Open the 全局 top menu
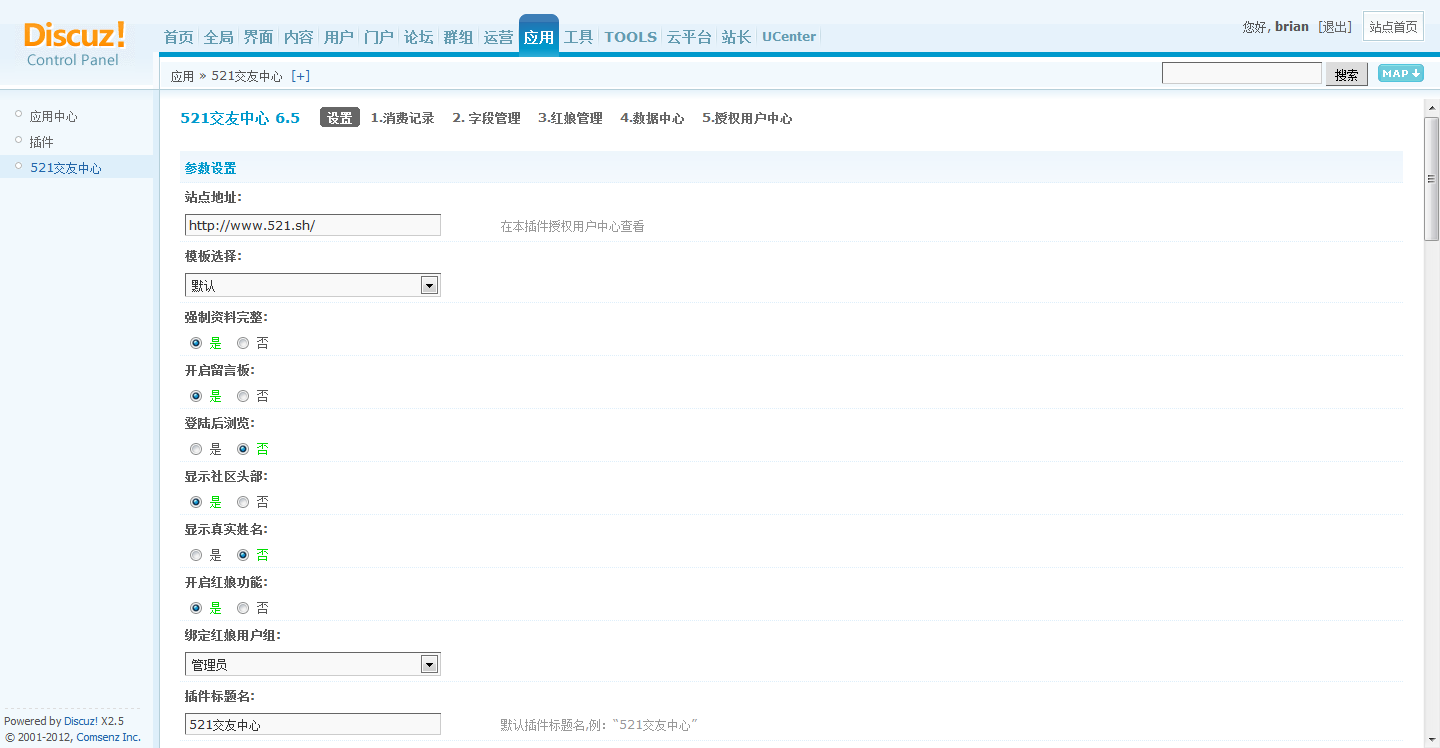1440x748 pixels. (x=219, y=37)
